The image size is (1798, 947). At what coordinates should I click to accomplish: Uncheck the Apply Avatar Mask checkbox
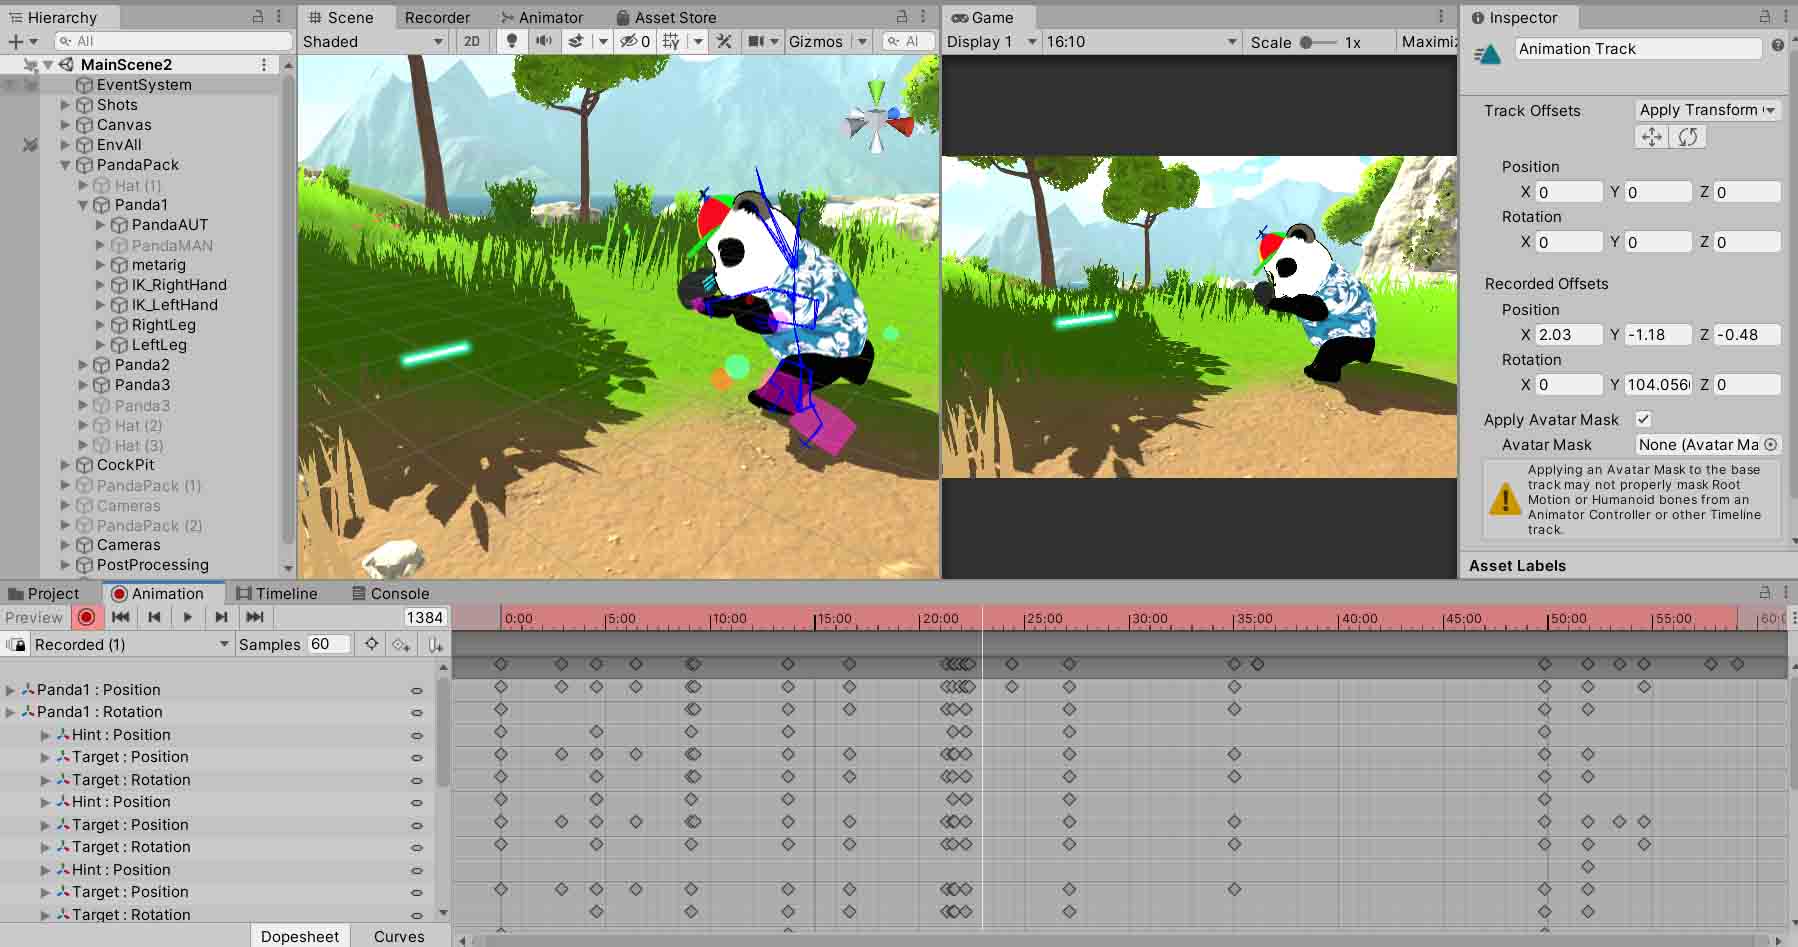point(1643,419)
